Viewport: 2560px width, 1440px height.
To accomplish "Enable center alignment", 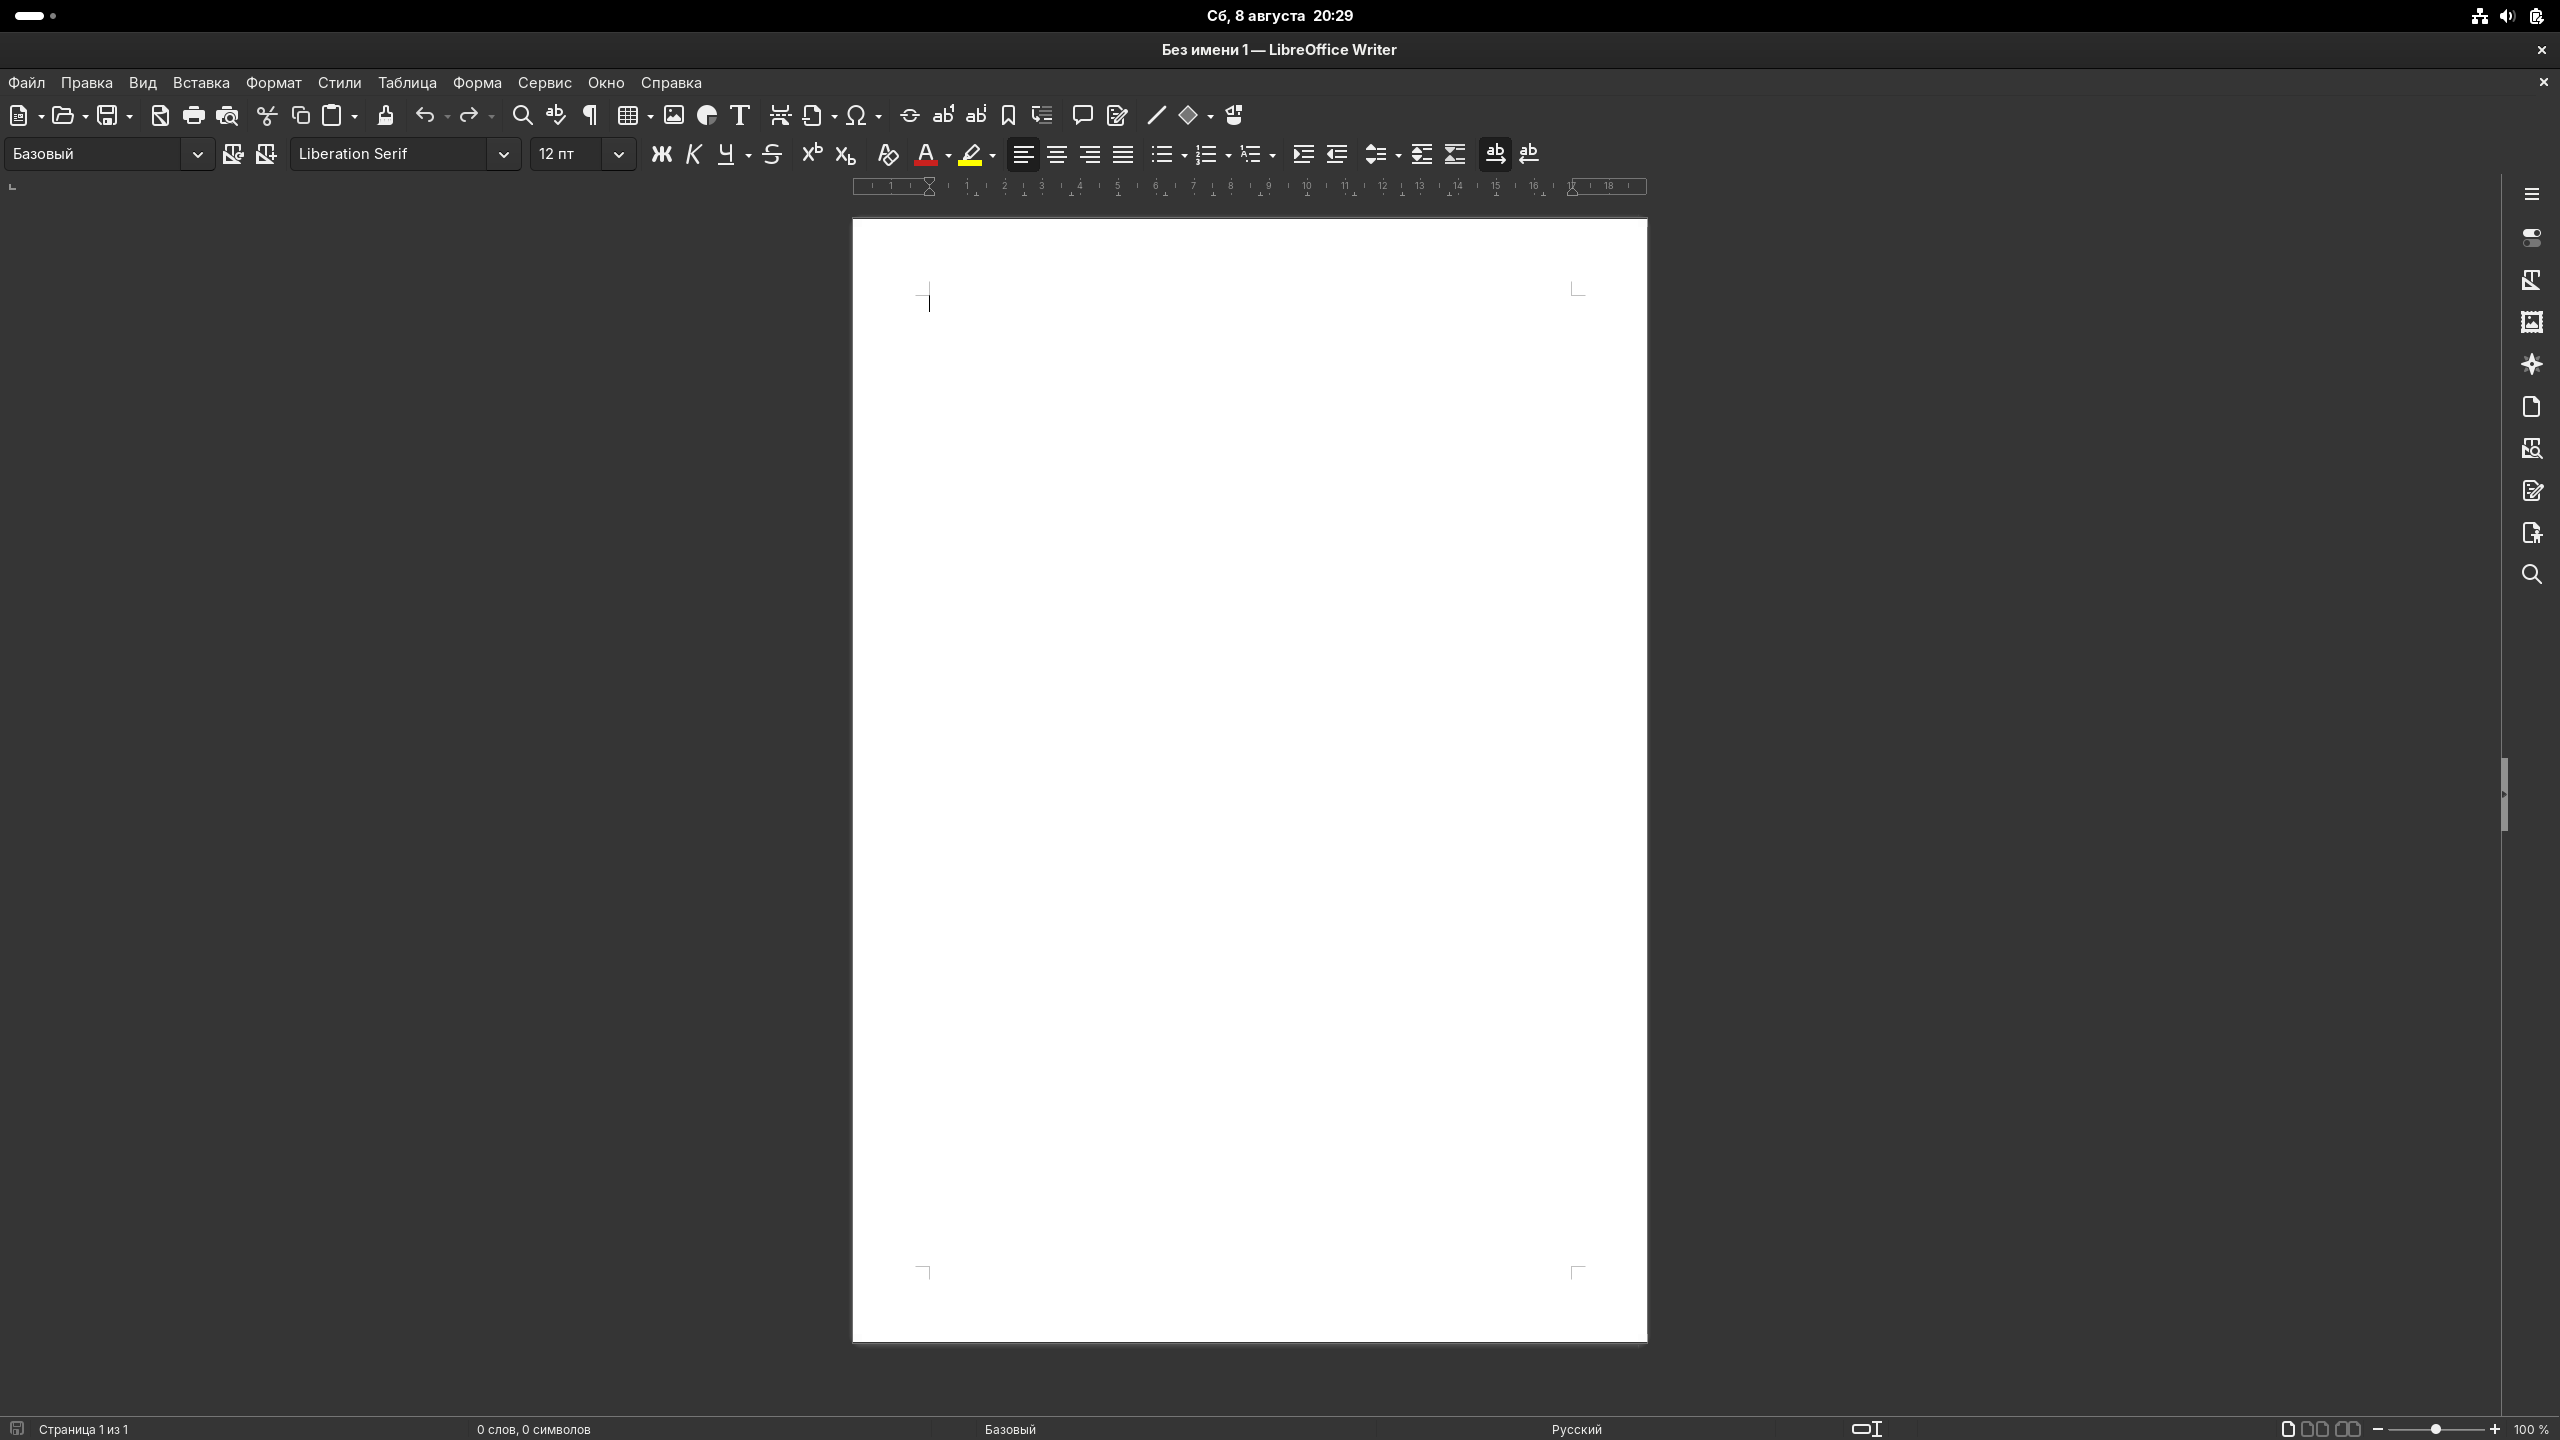I will click(x=1057, y=155).
